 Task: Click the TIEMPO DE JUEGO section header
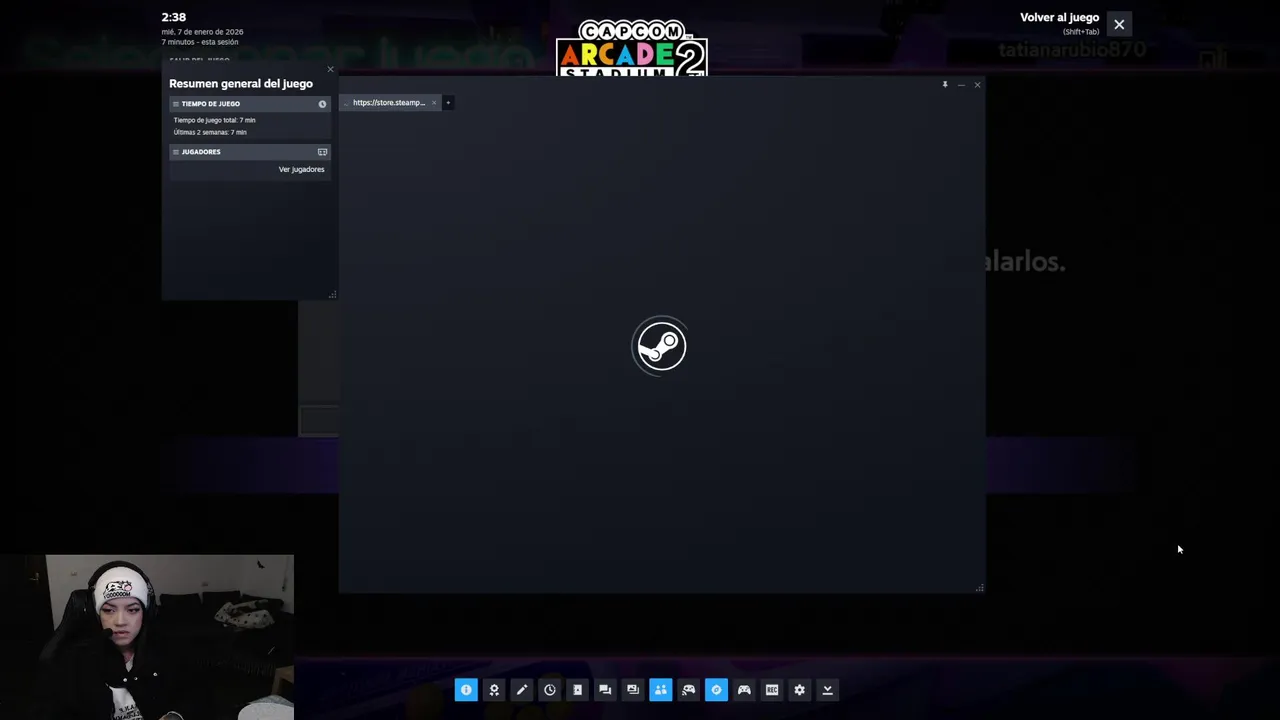click(249, 104)
